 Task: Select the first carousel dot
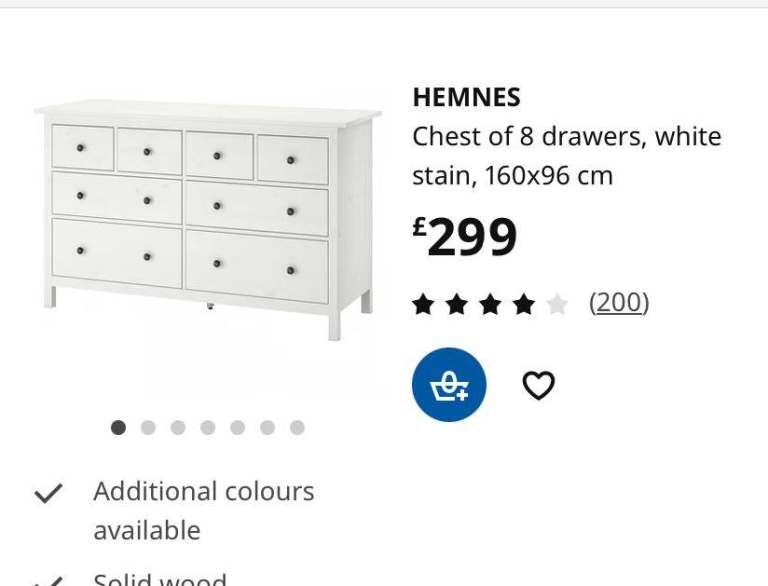[x=118, y=427]
